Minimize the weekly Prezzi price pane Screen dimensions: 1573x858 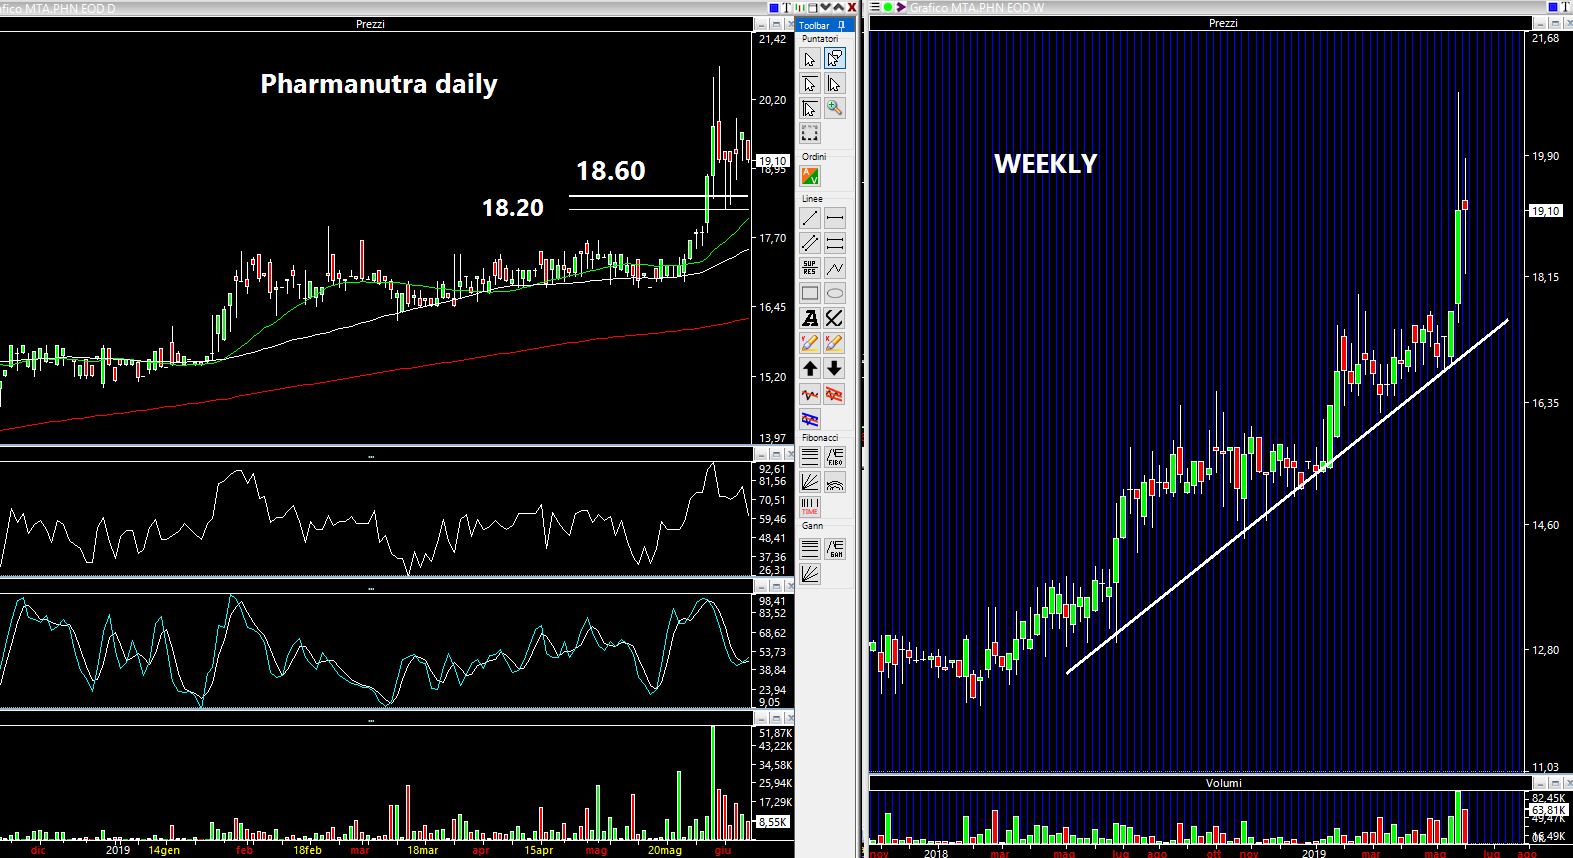(1541, 23)
